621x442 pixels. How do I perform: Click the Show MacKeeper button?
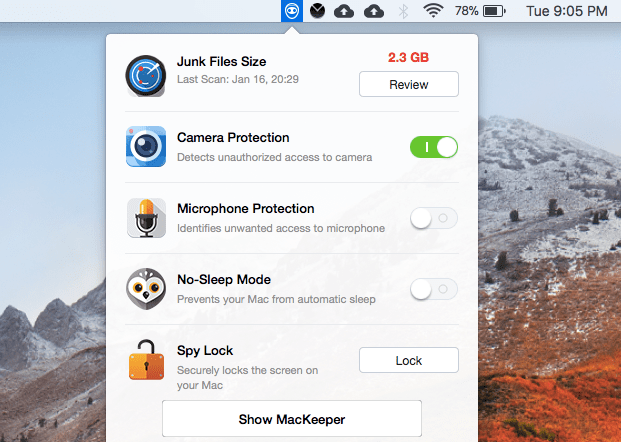tap(291, 419)
